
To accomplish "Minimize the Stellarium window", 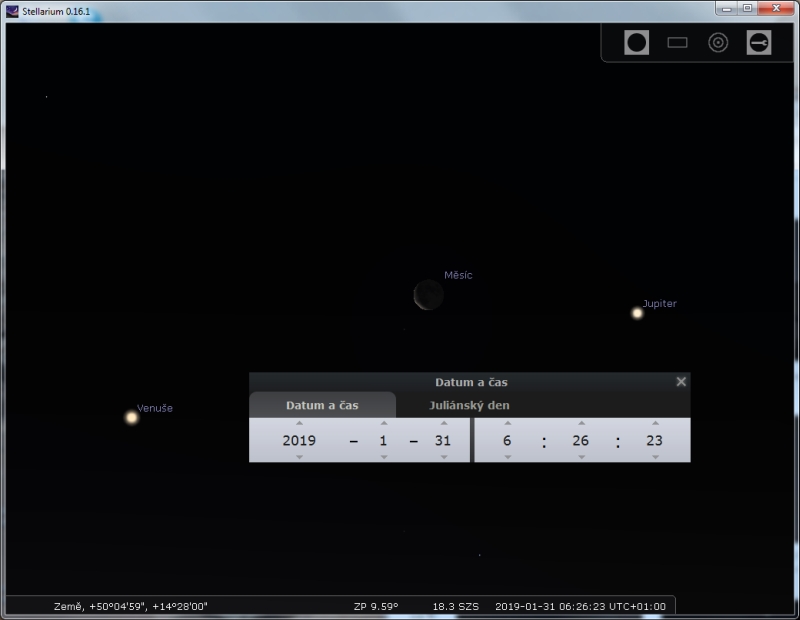I will pyautogui.click(x=727, y=9).
